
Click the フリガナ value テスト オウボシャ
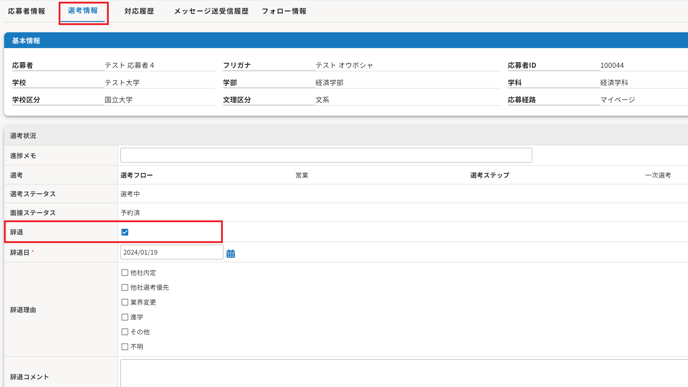pos(344,65)
